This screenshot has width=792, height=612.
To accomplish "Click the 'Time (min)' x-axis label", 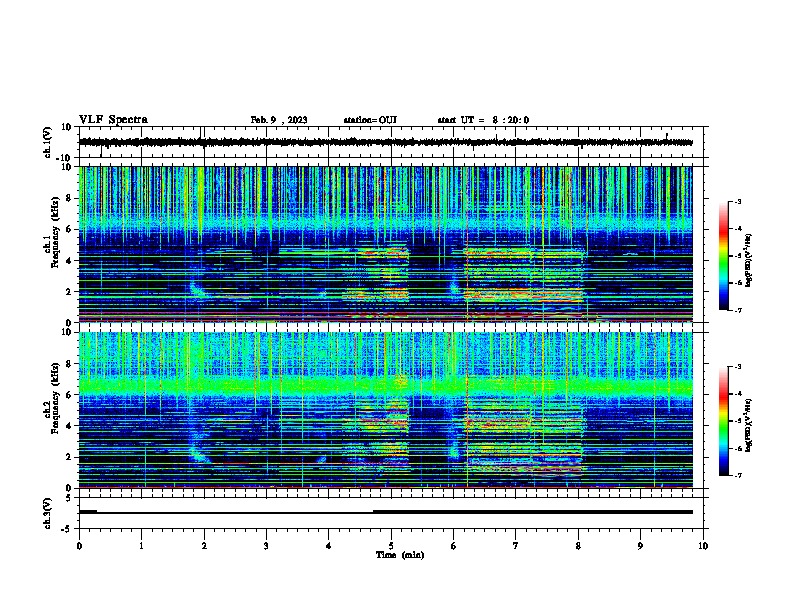I will click(x=400, y=555).
